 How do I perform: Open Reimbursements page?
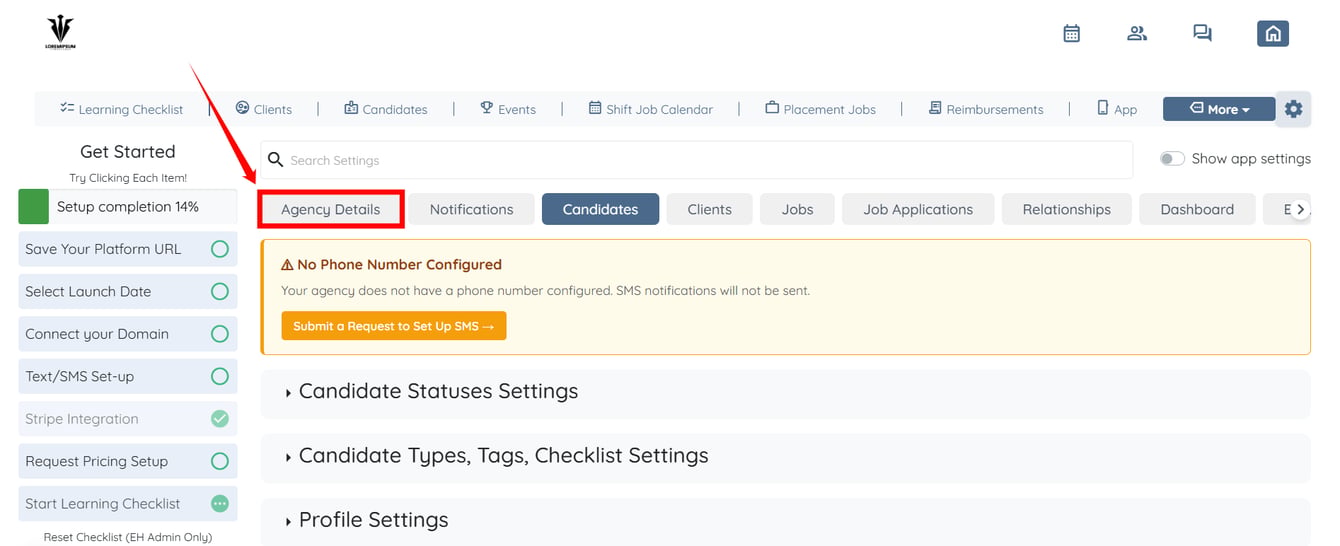[x=985, y=109]
